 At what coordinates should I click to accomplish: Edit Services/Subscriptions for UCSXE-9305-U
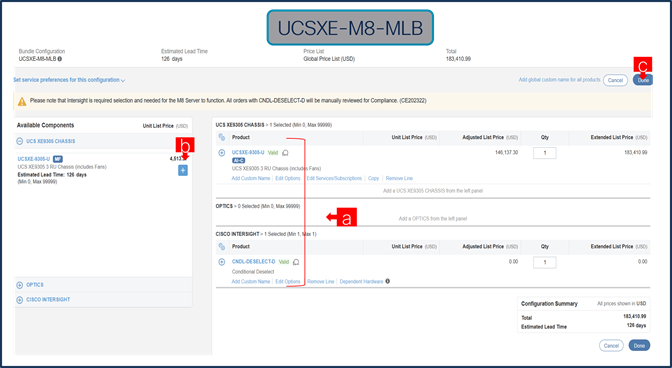pos(334,178)
